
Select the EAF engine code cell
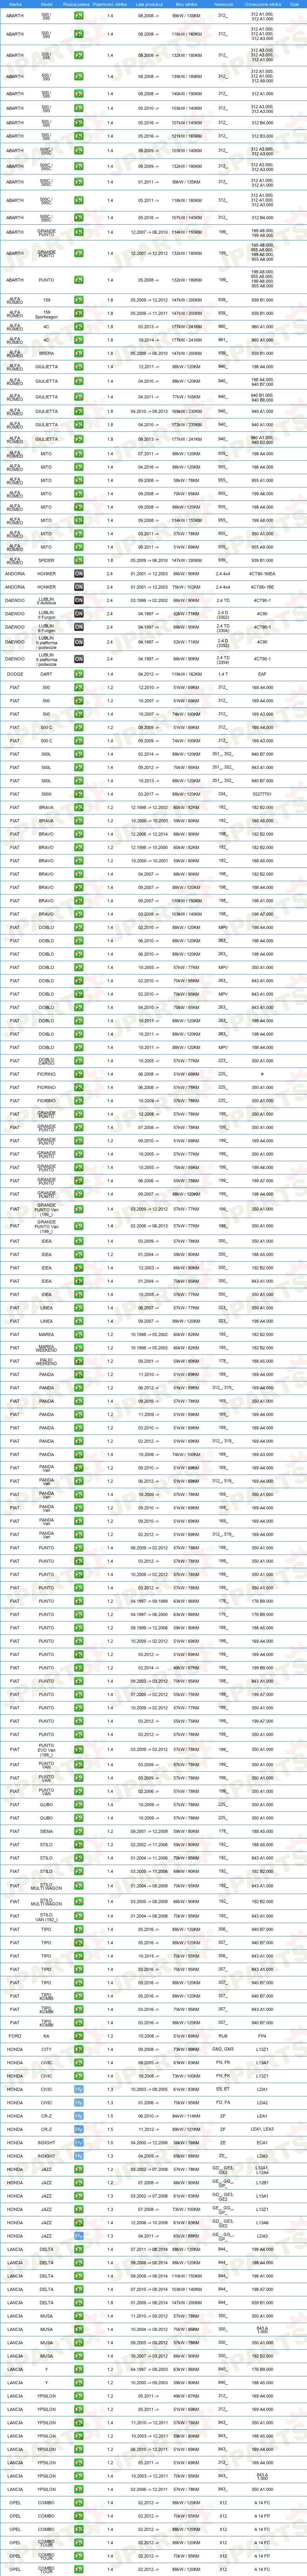point(262,674)
